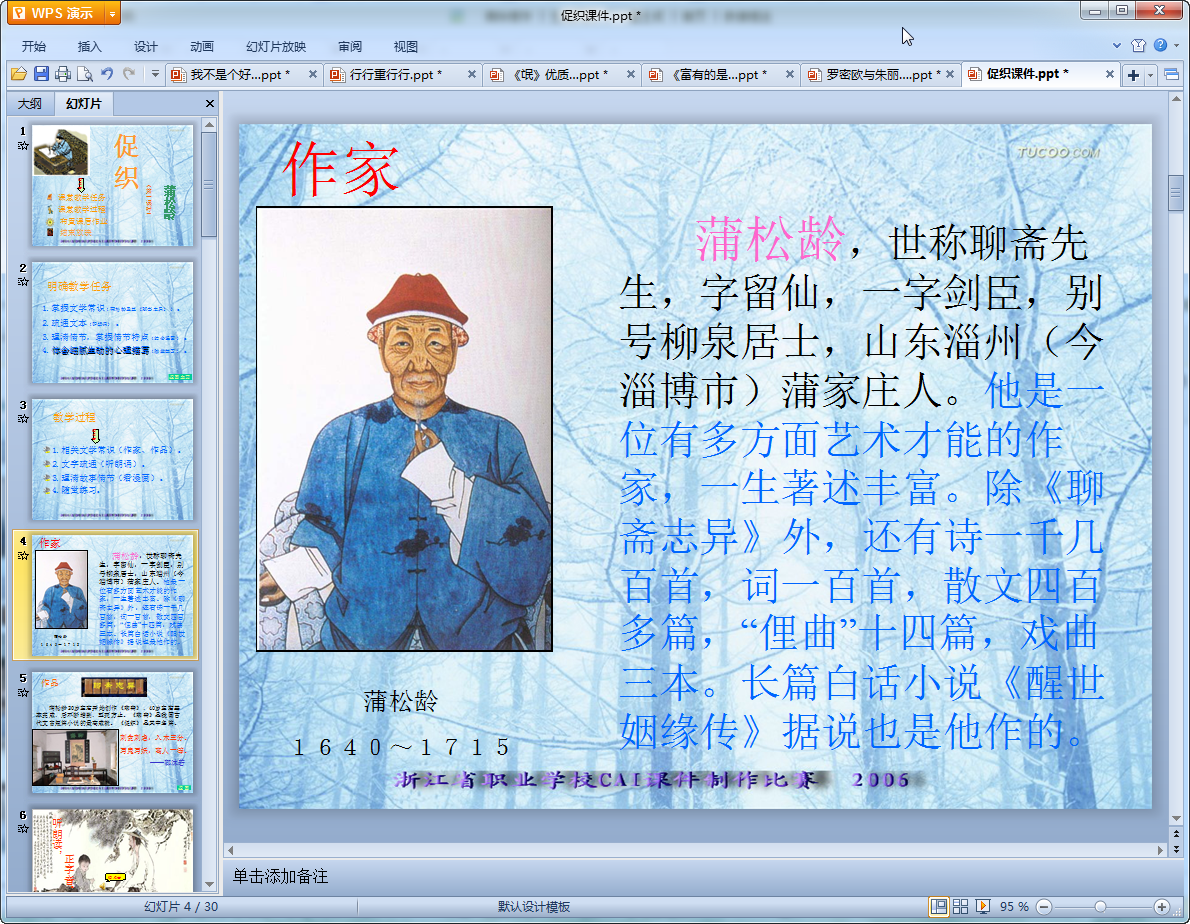Add a new document tab with plus button
This screenshot has height=924, width=1190.
click(1133, 75)
